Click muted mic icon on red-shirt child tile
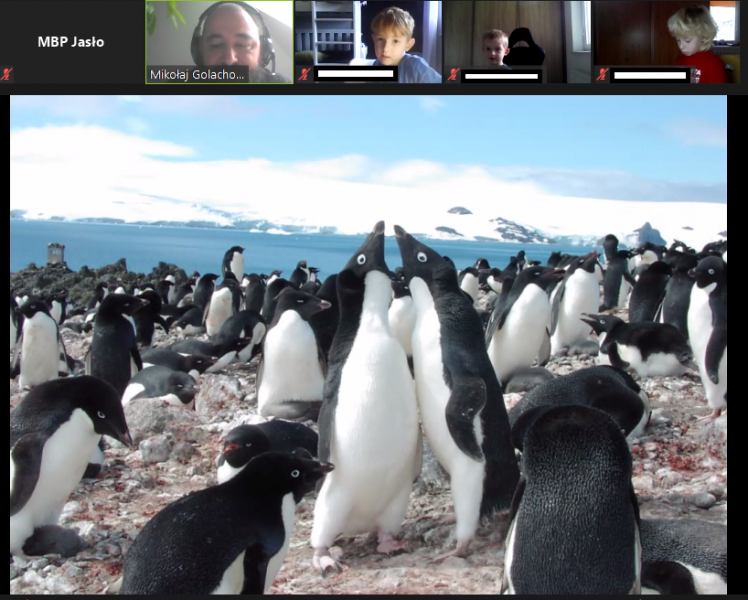This screenshot has height=600, width=748. [602, 74]
